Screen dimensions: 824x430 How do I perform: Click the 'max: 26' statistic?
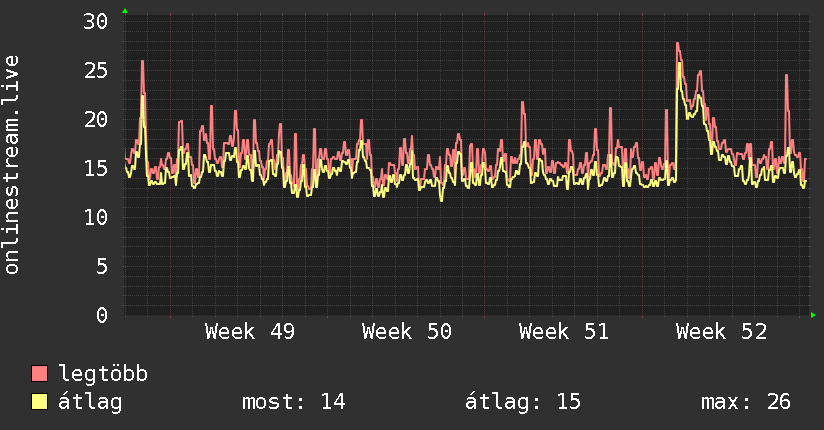(x=746, y=402)
